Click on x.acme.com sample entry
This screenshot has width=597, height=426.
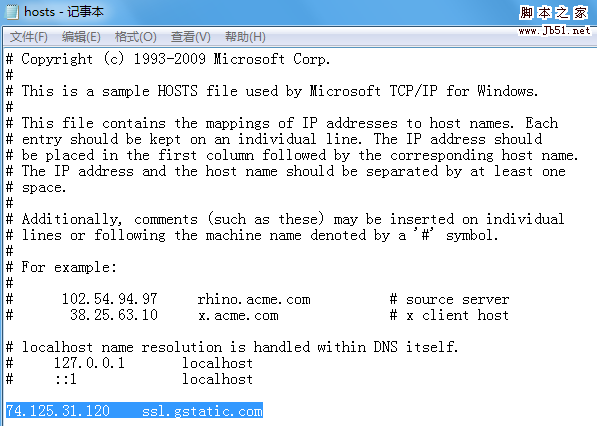238,315
